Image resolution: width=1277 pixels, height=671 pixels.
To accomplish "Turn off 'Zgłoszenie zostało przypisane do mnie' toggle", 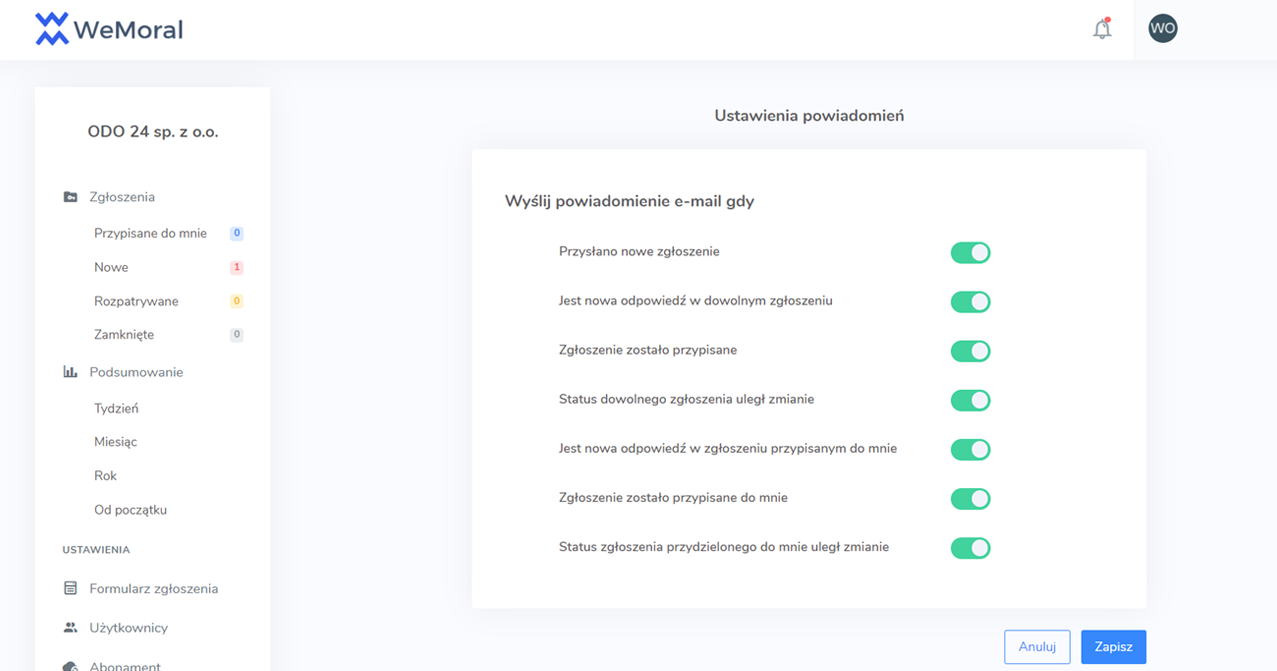I will click(970, 498).
